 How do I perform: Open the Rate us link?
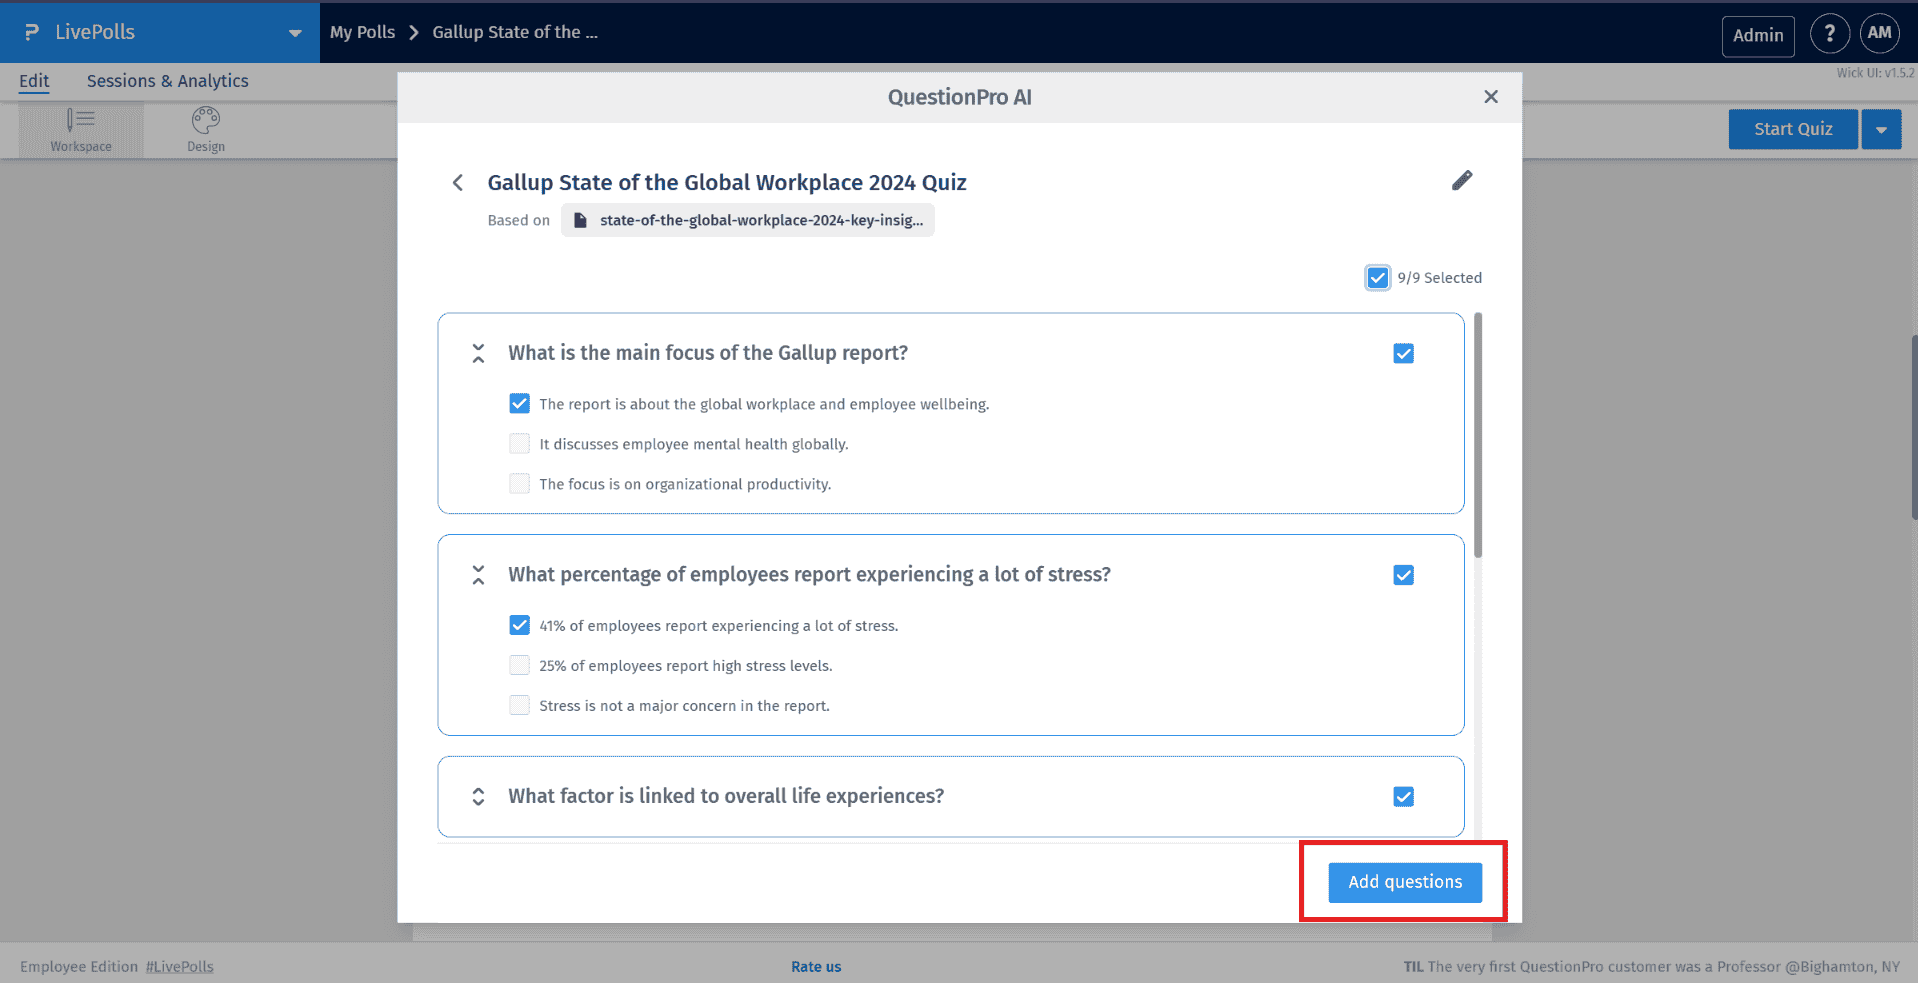point(815,966)
